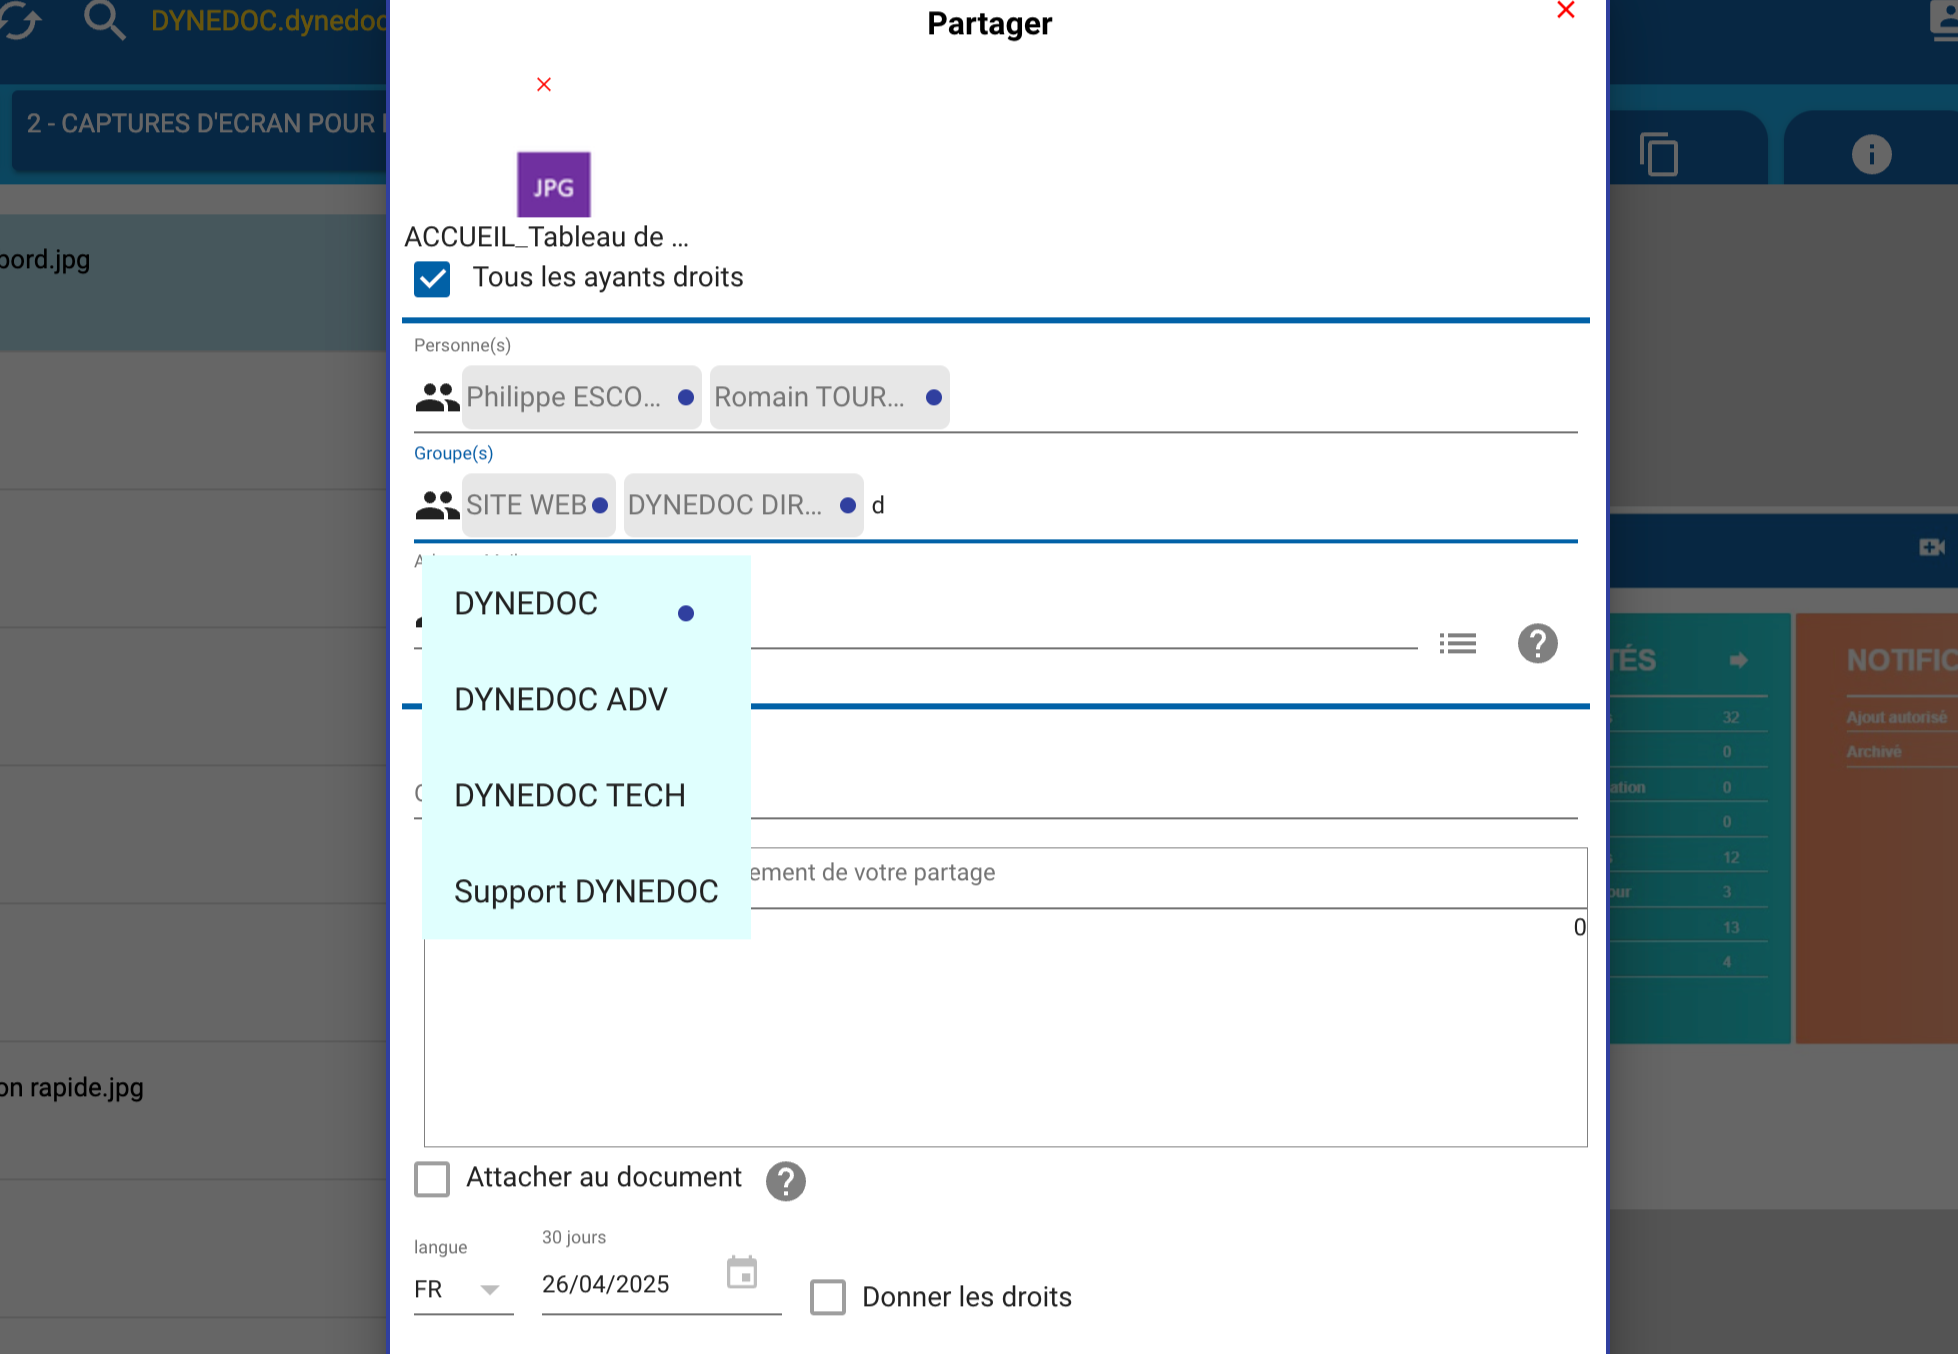Viewport: 1958px width, 1354px height.
Task: Choose Support DYNEDOC from the suggestions
Action: click(586, 892)
